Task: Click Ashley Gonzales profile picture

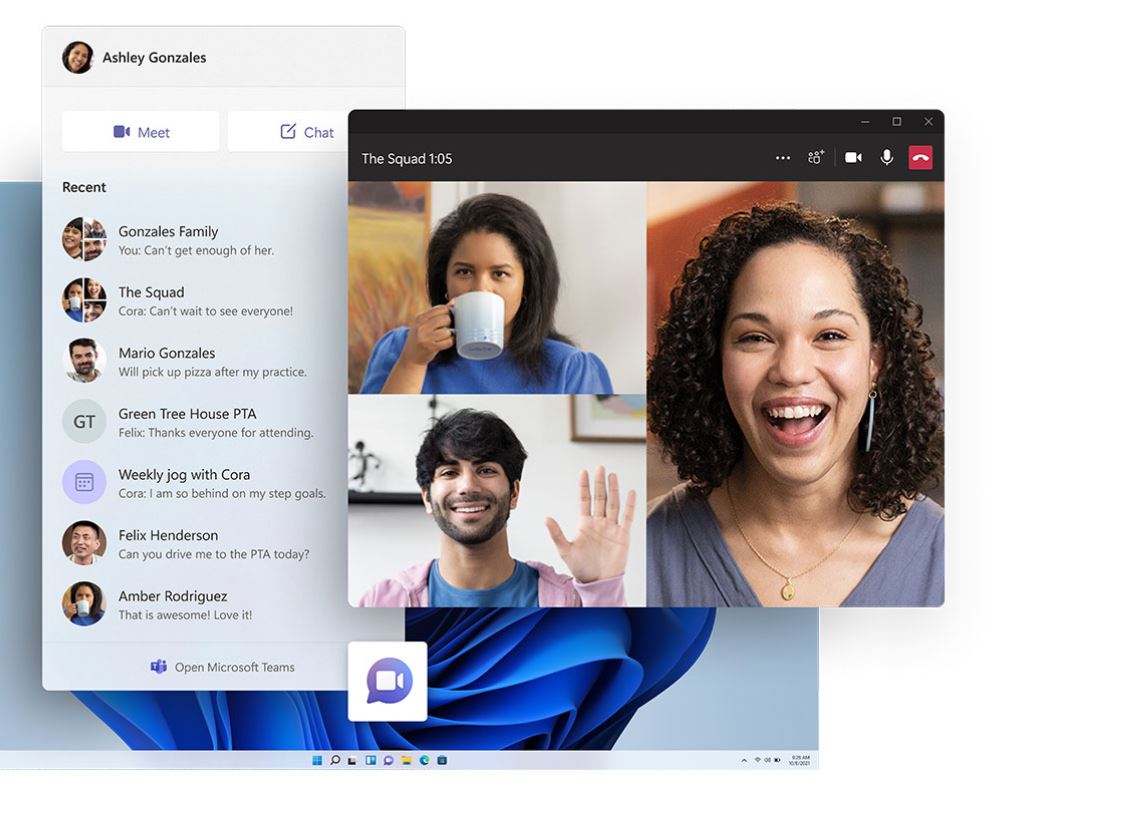Action: pyautogui.click(x=77, y=57)
